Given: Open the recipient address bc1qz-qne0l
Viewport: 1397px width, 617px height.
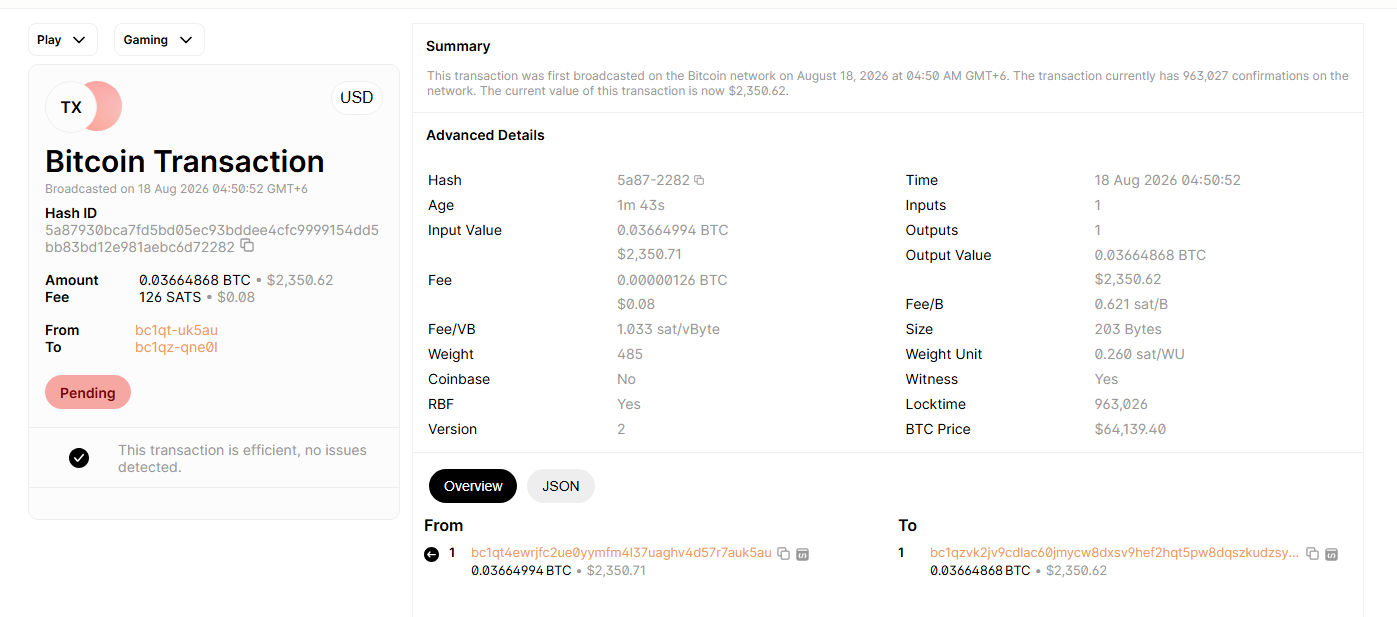Looking at the screenshot, I should pyautogui.click(x=176, y=347).
